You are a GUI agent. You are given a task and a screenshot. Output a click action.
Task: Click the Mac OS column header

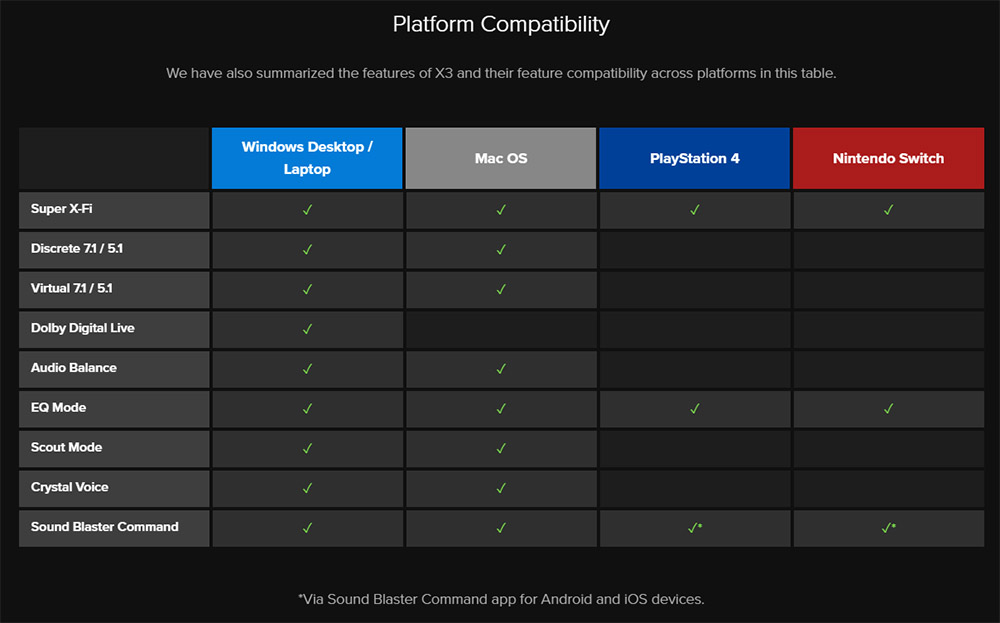coord(501,158)
